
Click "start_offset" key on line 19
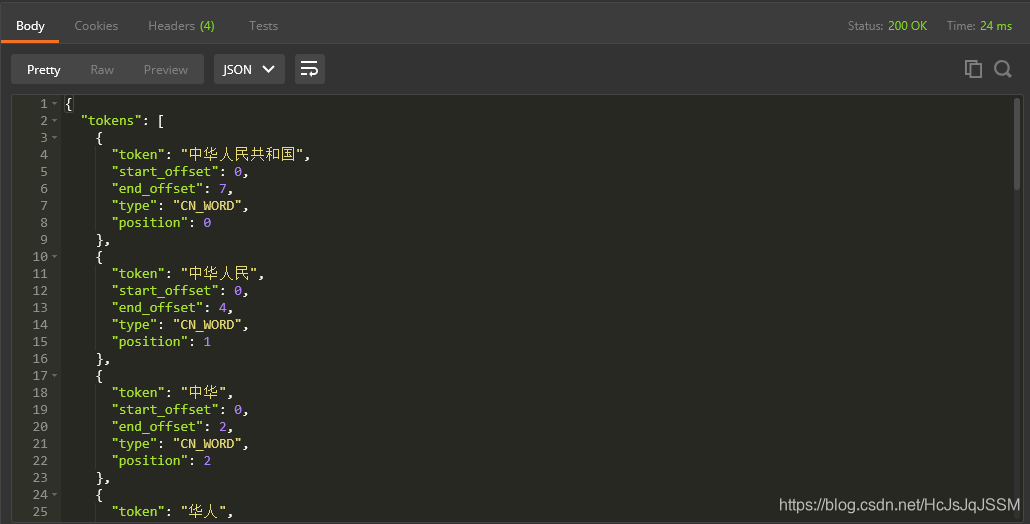[165, 409]
